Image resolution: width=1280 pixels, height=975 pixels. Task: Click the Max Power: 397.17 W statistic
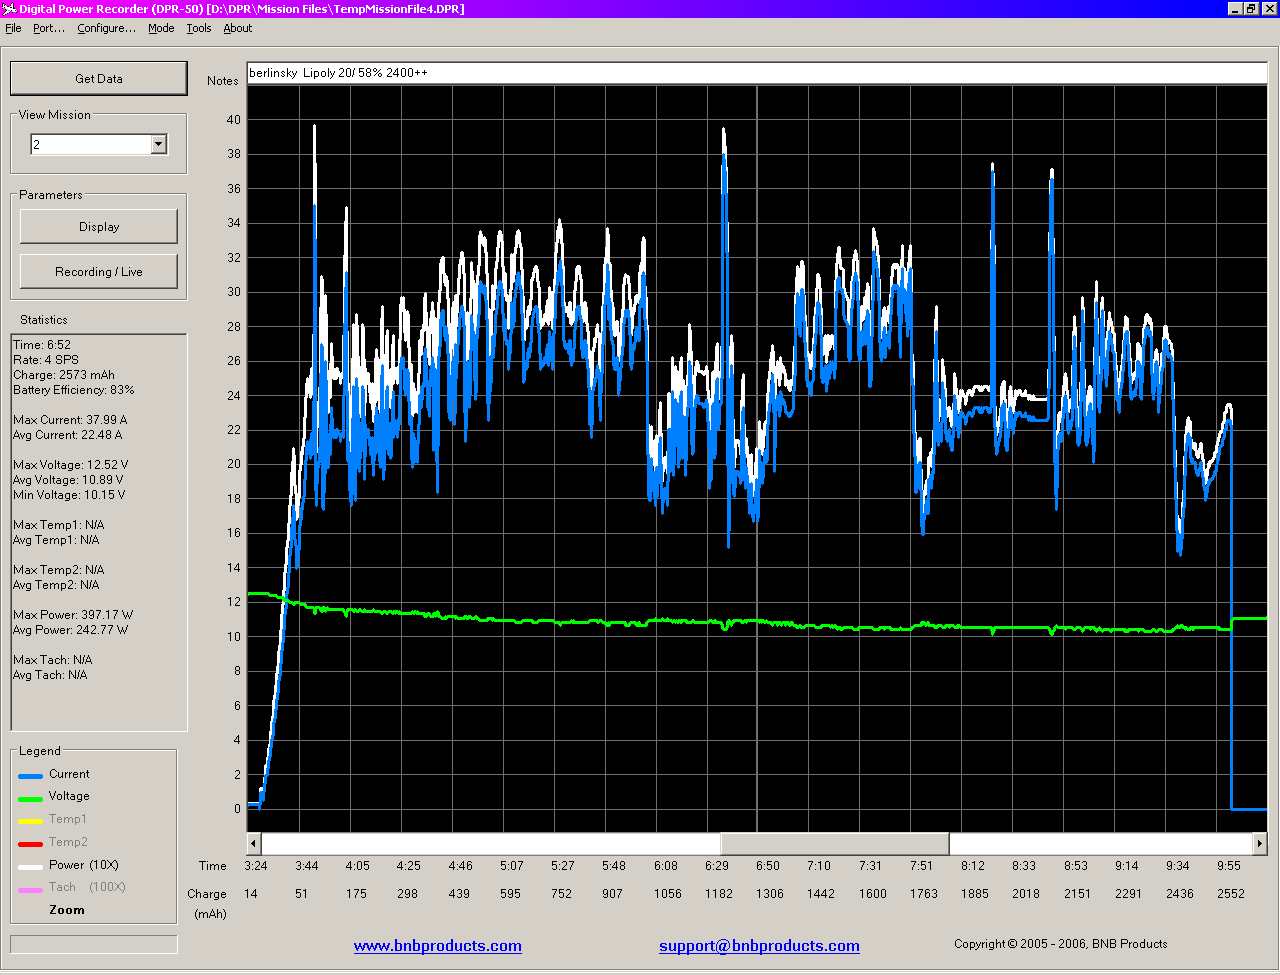73,615
